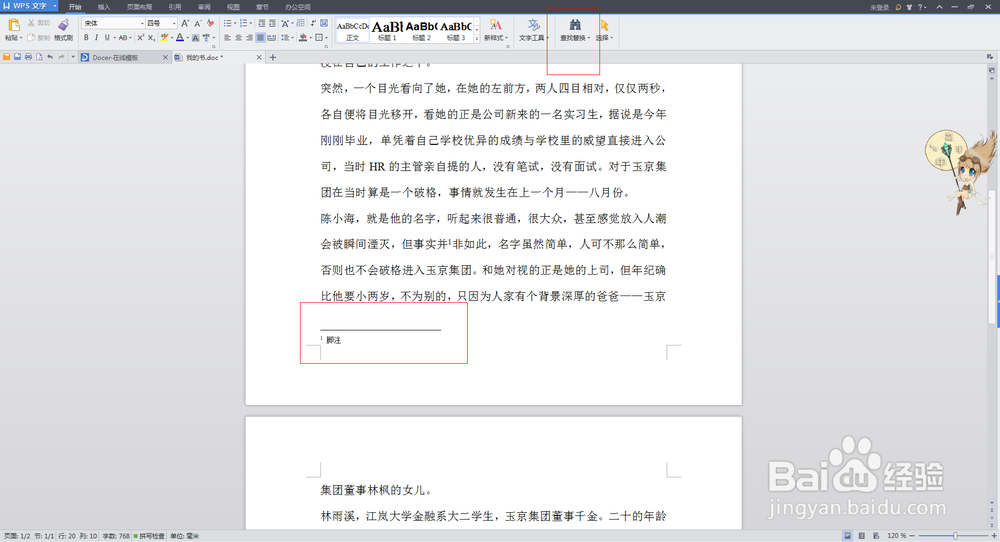Viewport: 1000px width, 542px height.
Task: Open WPS 文字 application menu
Action: point(29,6)
